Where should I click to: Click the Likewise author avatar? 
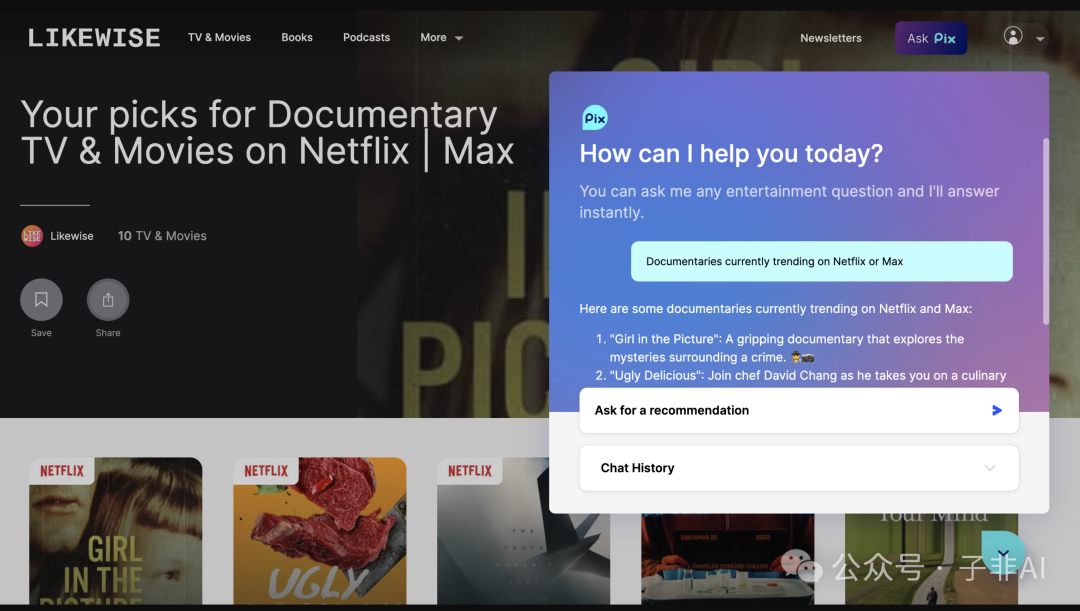[x=32, y=236]
